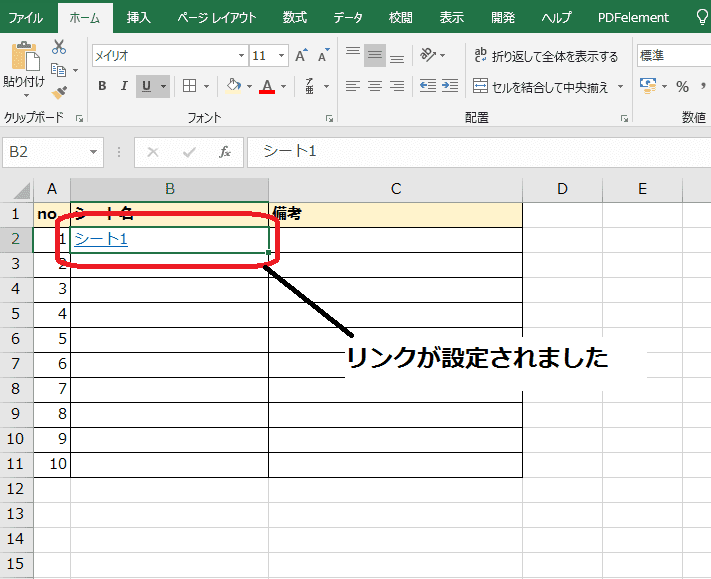Click the accounting number format icon
Screen dimensions: 711x579
pyautogui.click(x=648, y=86)
